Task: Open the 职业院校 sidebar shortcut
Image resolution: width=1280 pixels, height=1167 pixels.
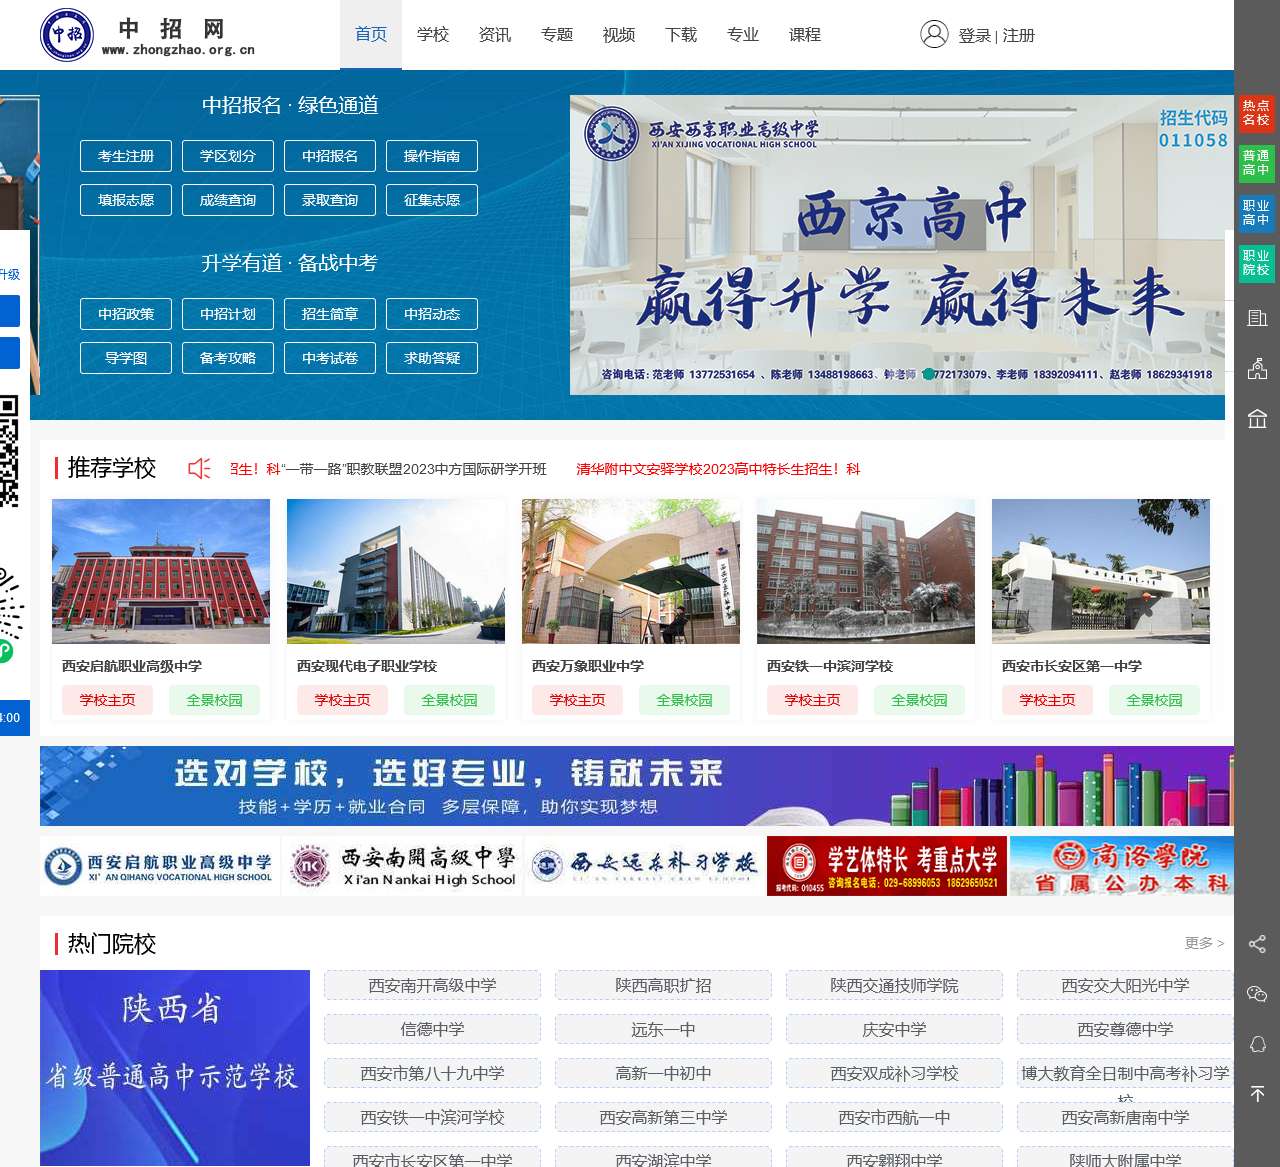Action: [x=1256, y=263]
